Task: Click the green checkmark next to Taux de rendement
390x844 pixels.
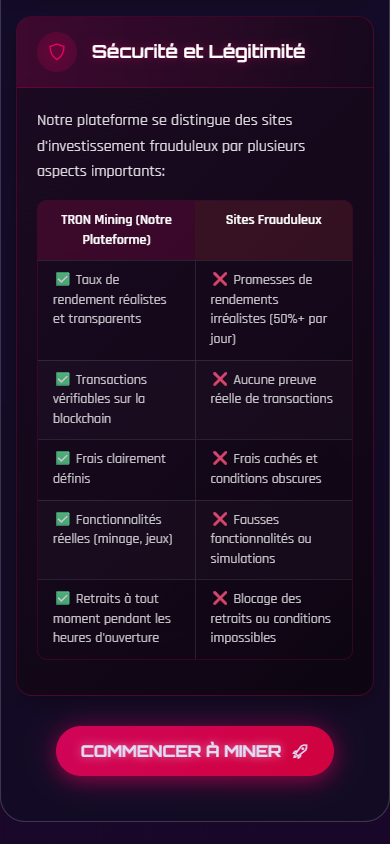Action: [x=63, y=279]
